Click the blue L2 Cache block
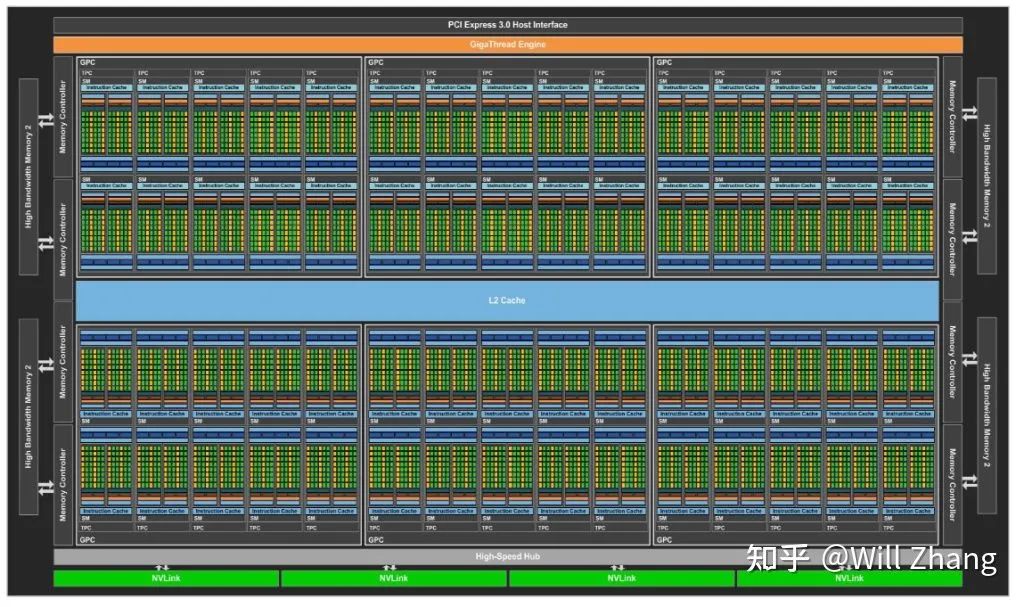 pyautogui.click(x=507, y=300)
